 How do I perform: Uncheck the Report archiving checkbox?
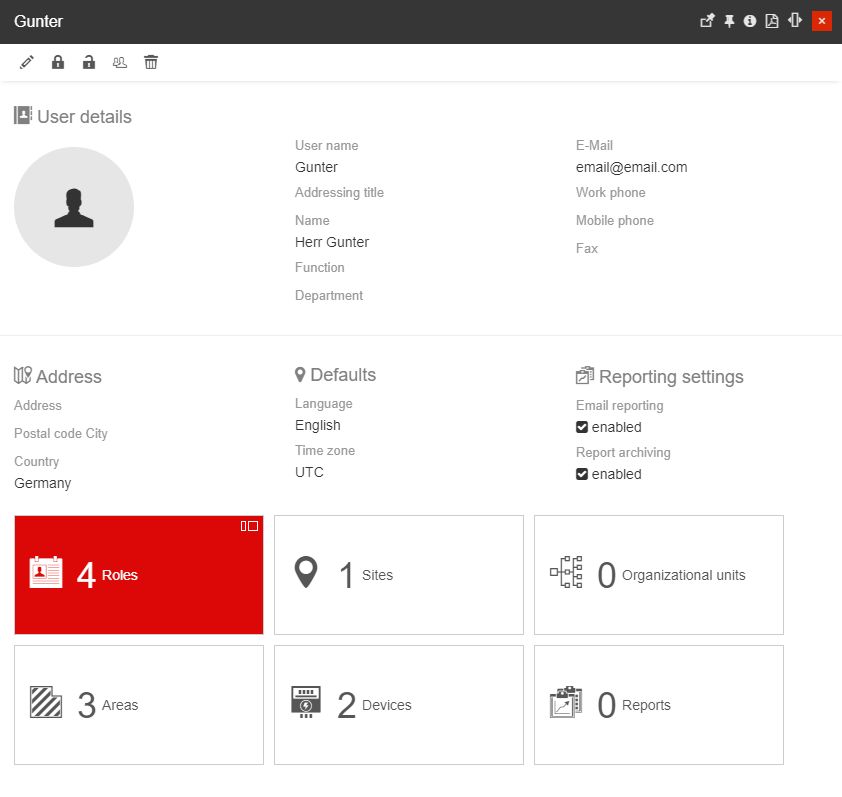(582, 474)
